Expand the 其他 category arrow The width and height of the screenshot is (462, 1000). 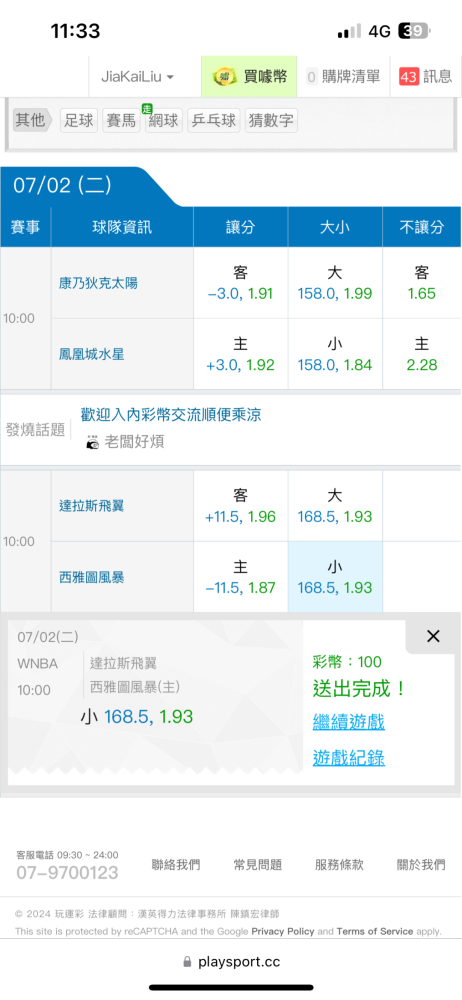pos(33,120)
